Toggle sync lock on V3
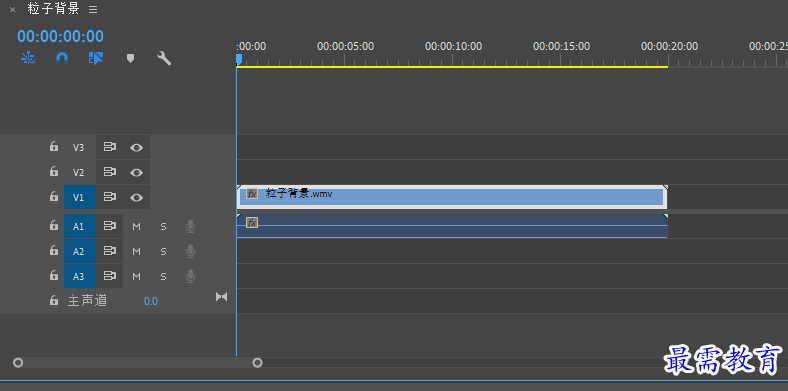The width and height of the screenshot is (788, 391). tap(110, 147)
